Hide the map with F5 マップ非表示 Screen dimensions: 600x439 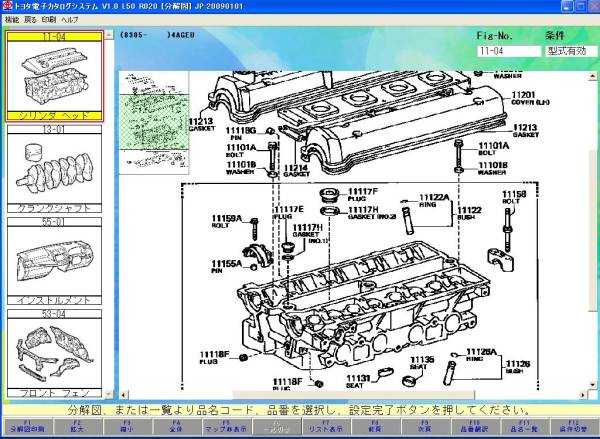tap(223, 428)
